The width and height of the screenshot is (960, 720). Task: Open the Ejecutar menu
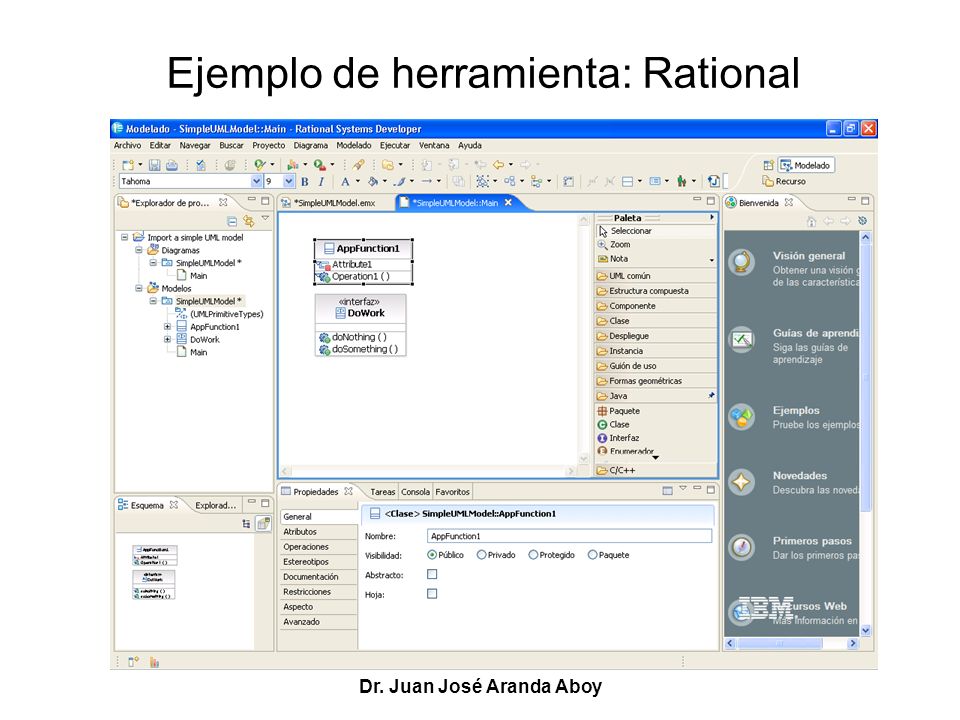395,146
